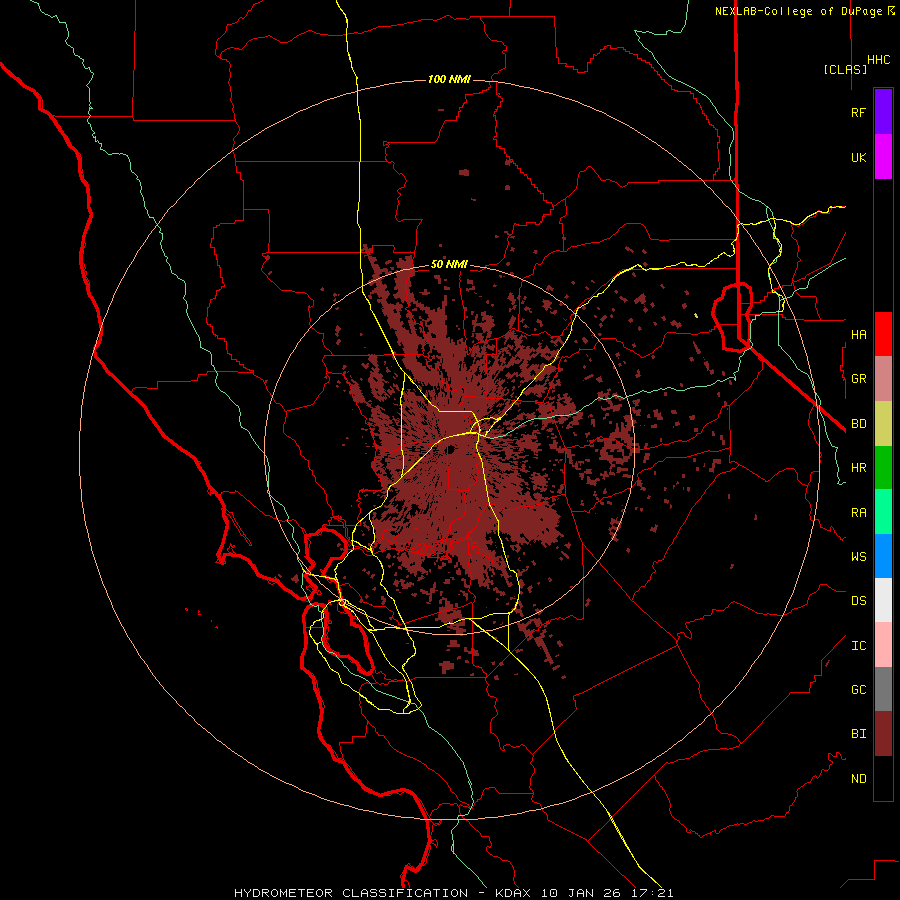Viewport: 900px width, 900px height.
Task: Click the UK magenta legend swatch
Action: [x=883, y=157]
